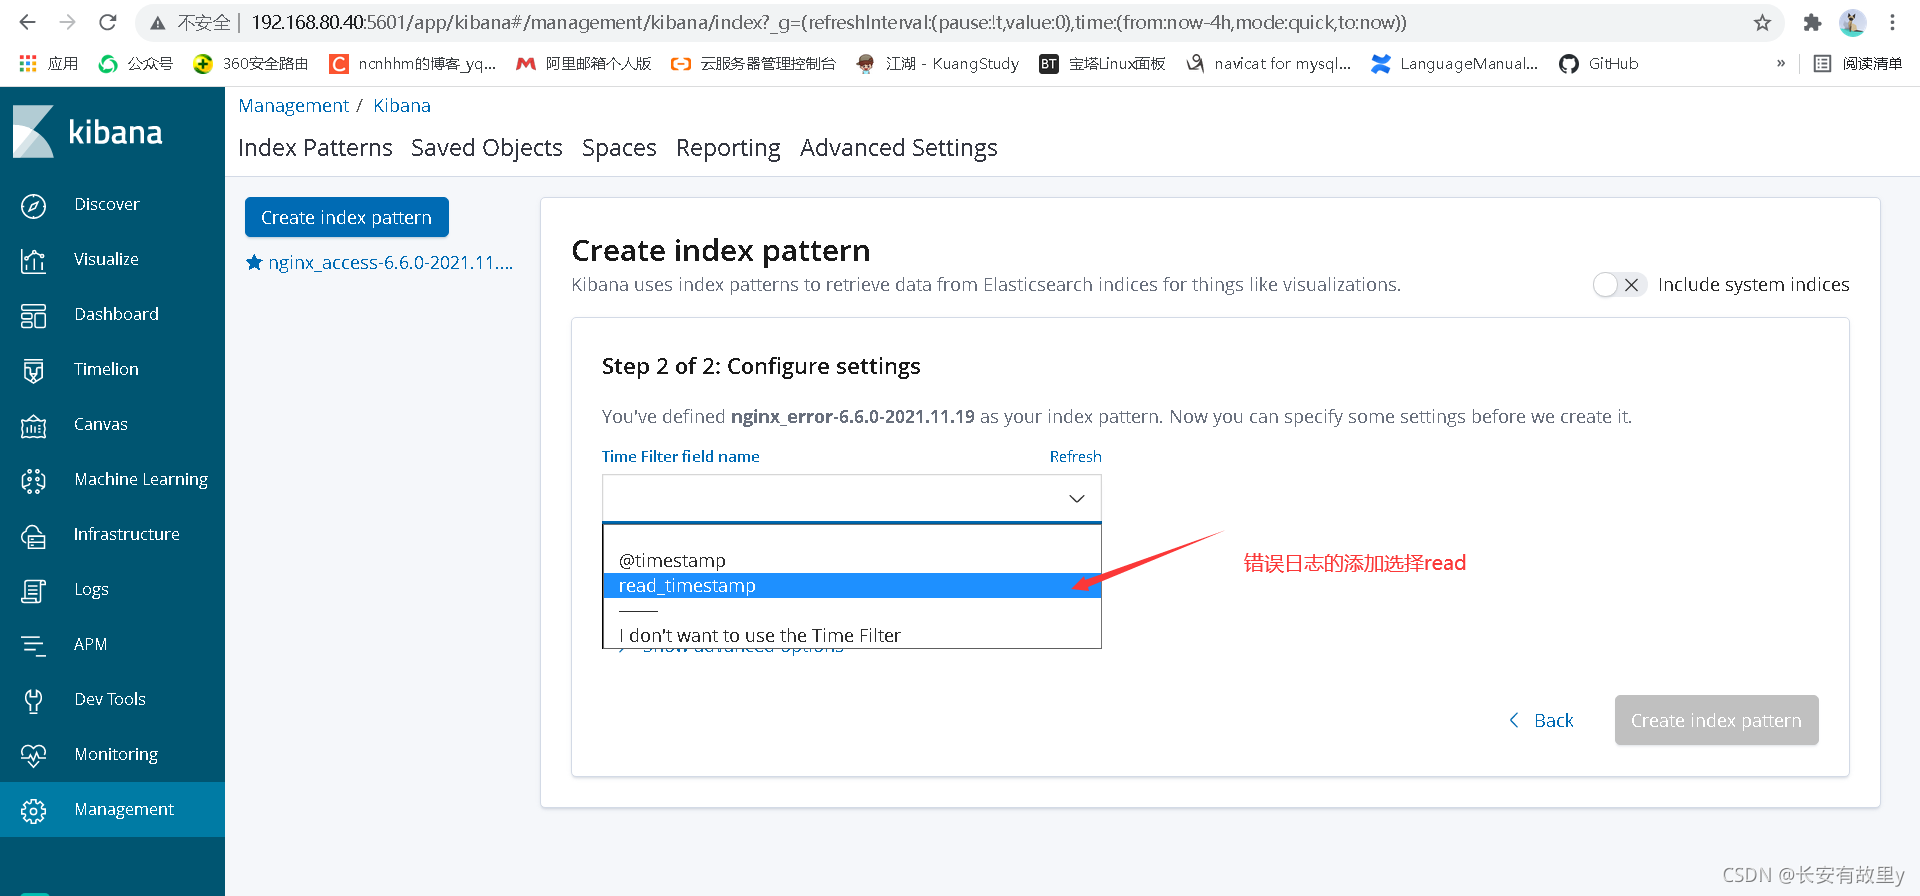Open Management via gear icon
The image size is (1920, 896).
tap(33, 810)
